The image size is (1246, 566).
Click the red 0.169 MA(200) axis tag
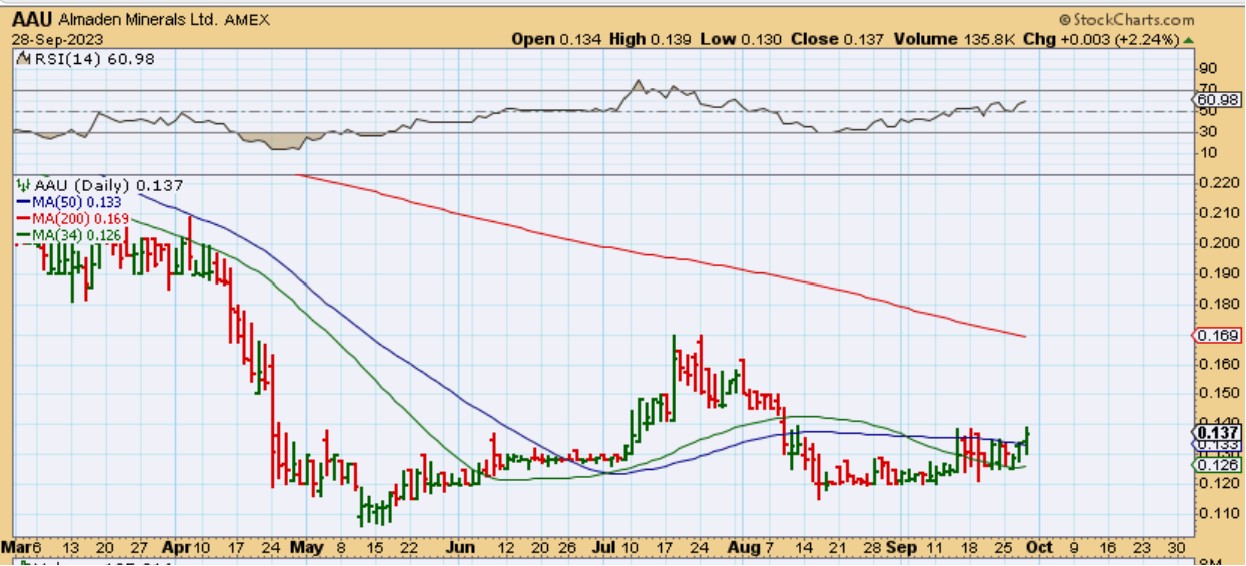[1219, 336]
